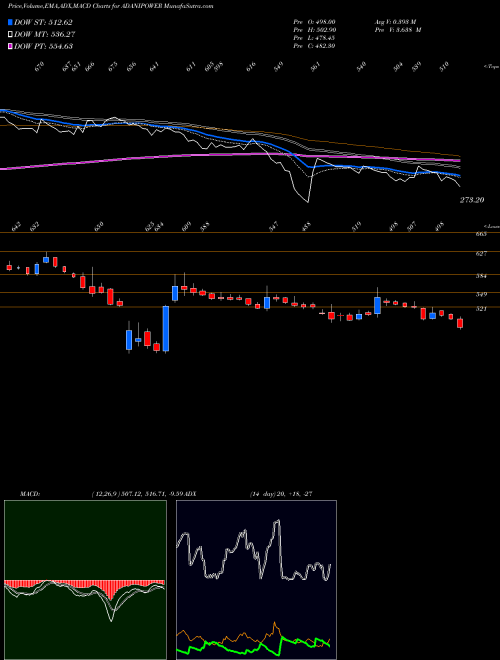The height and width of the screenshot is (660, 500).
Task: Click the (14 day) ADX values text
Action: 281,494
